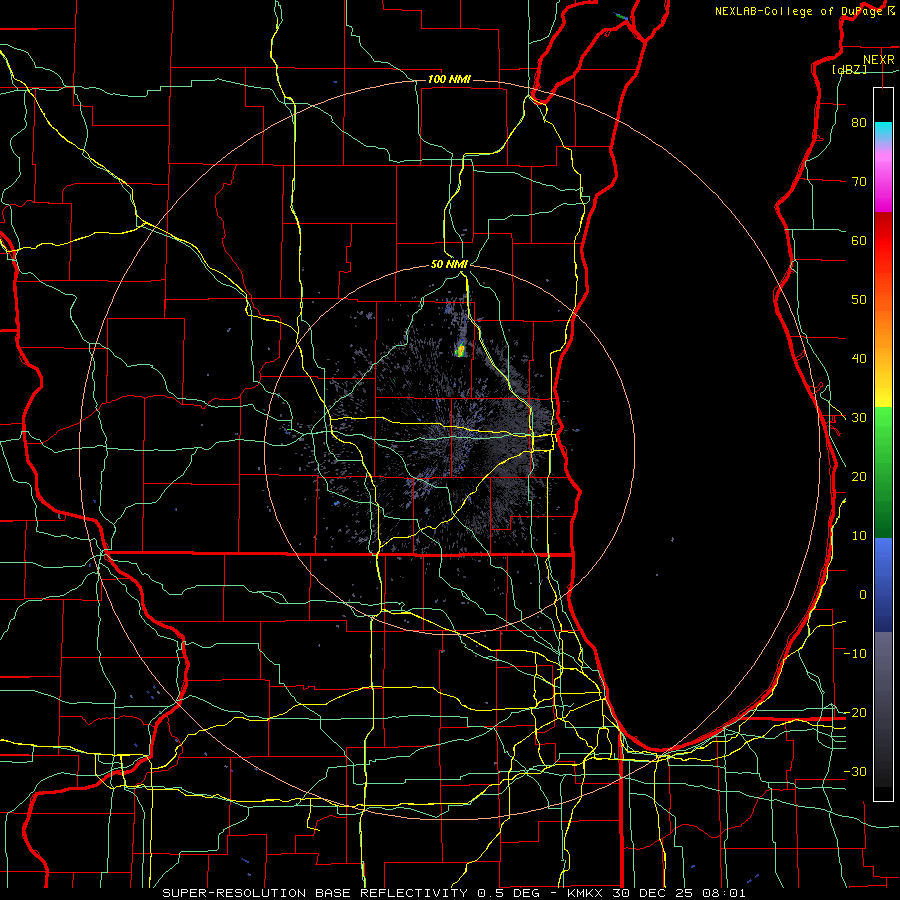Click the 50 value on the dBZ scale
The image size is (900, 900).
tap(859, 300)
